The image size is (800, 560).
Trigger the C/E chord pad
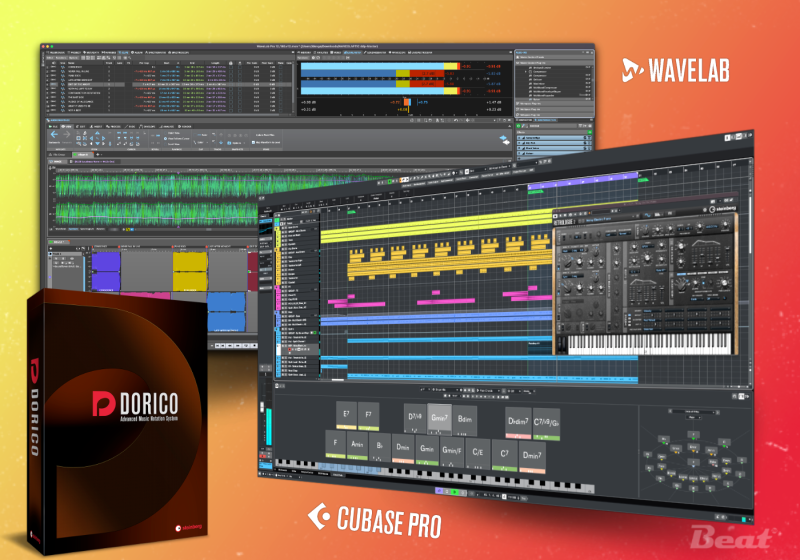tap(478, 452)
